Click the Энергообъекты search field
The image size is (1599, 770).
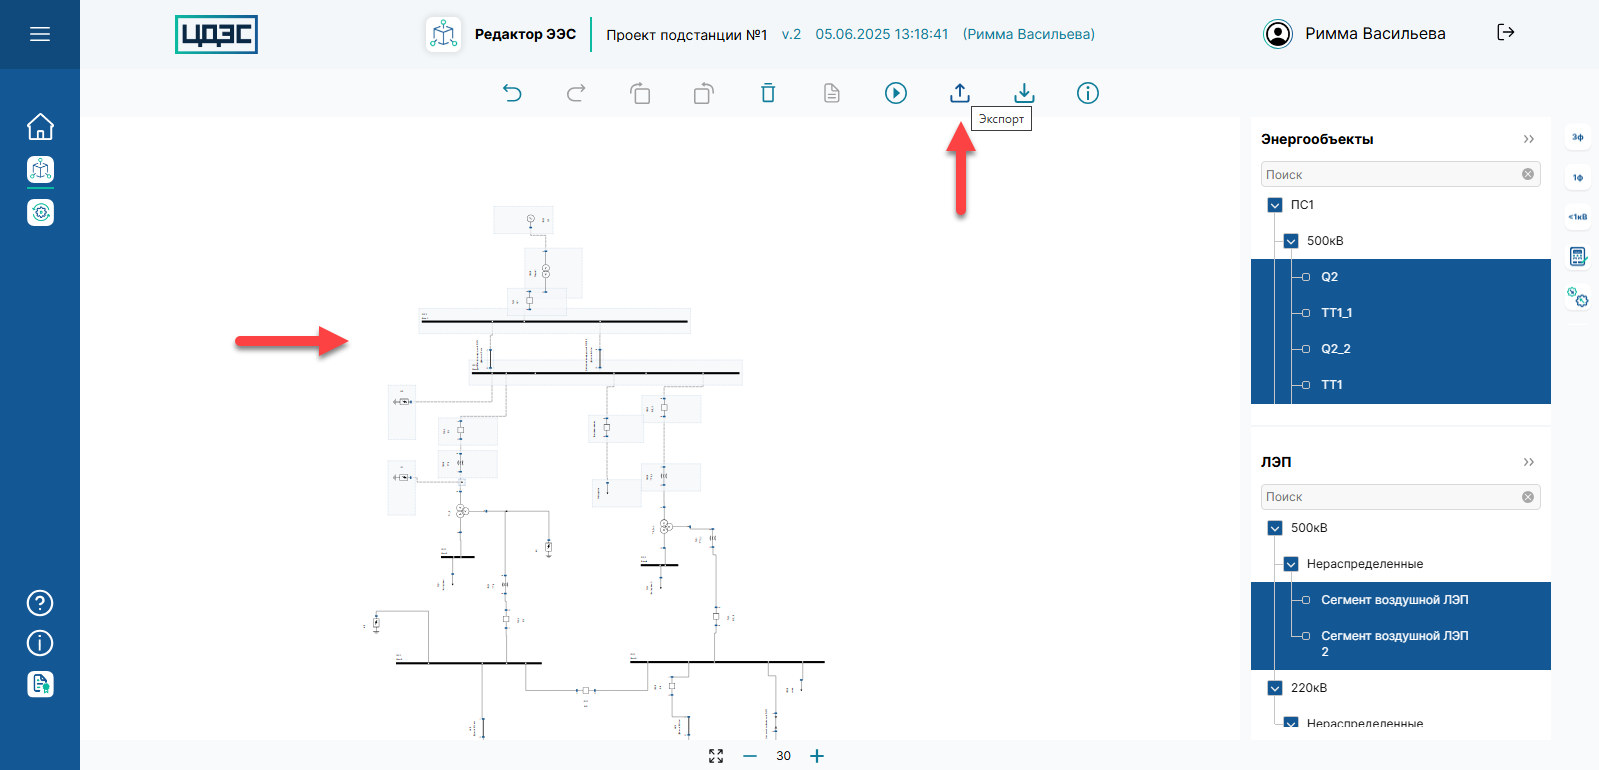(x=1390, y=174)
